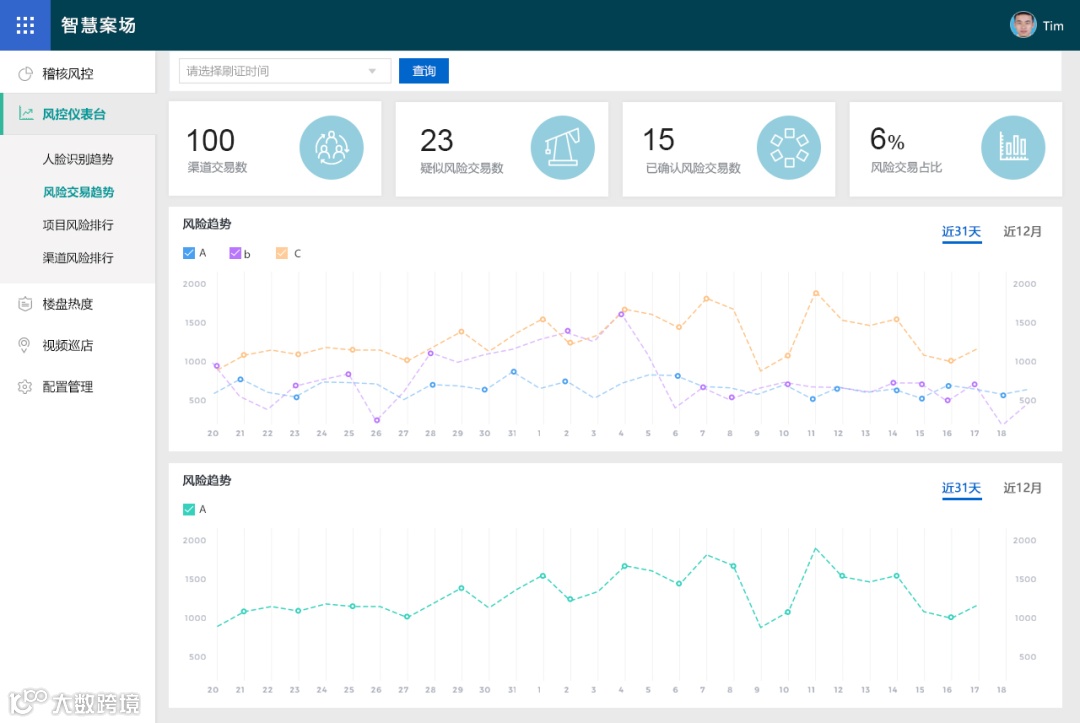Switch first chart to 近12月 tab

pyautogui.click(x=1022, y=231)
